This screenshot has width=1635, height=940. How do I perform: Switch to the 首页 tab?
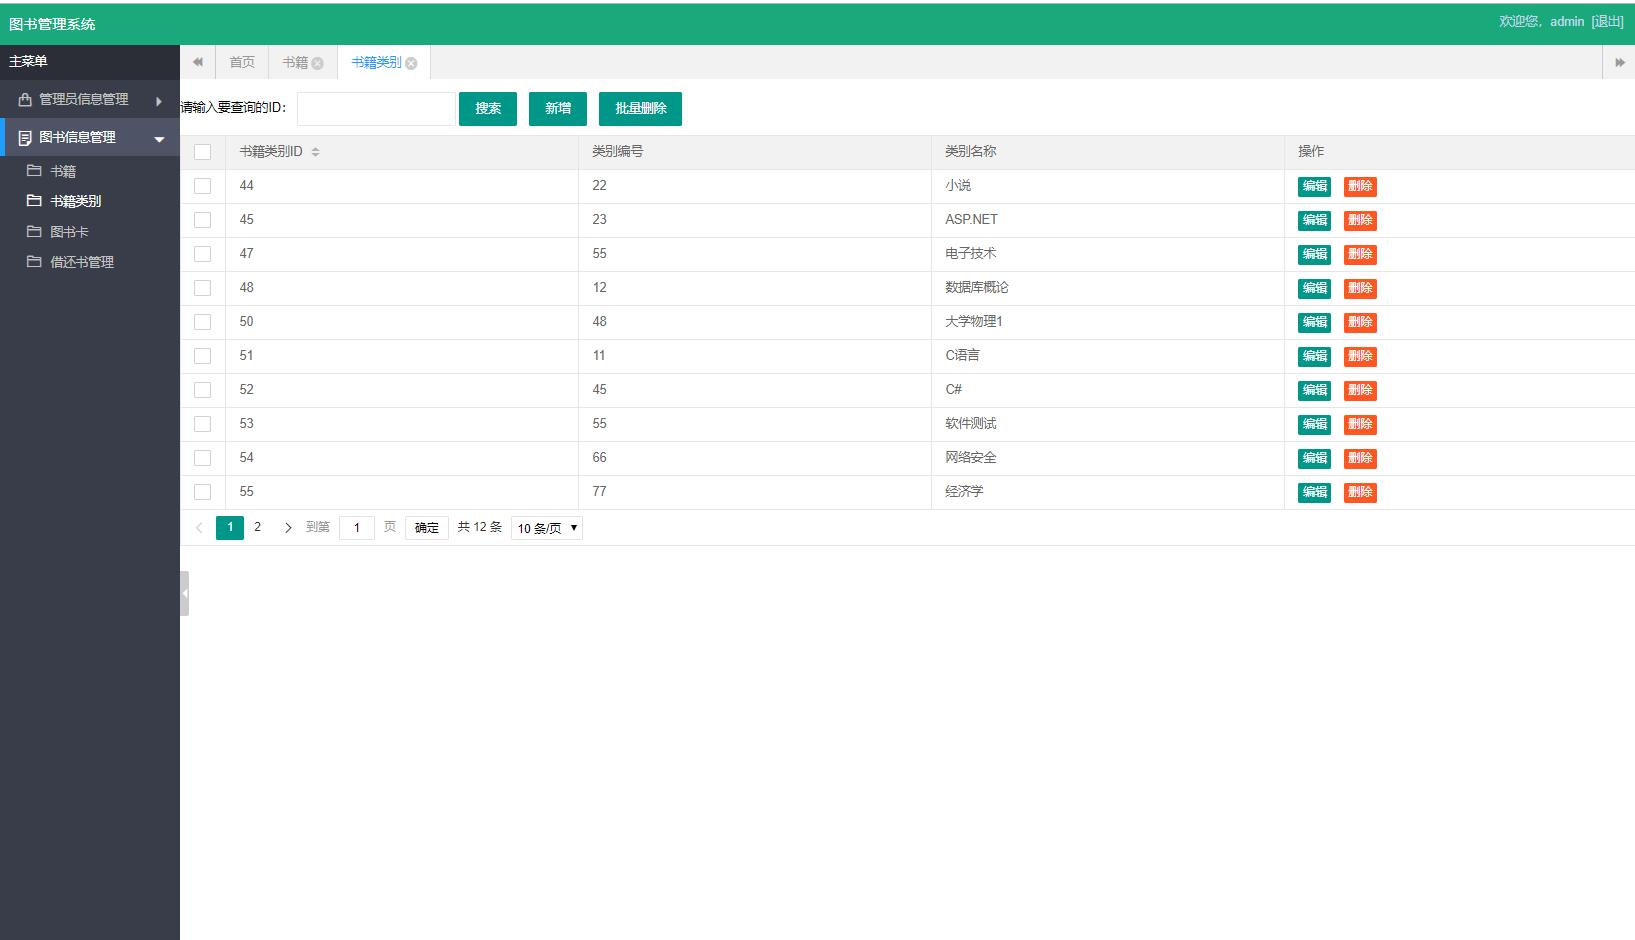point(242,62)
